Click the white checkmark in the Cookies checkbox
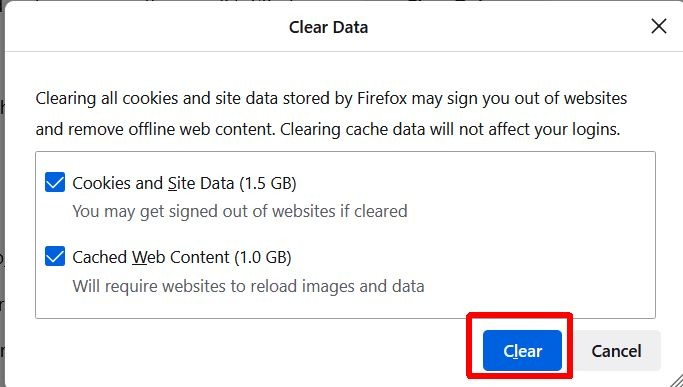683x387 pixels. [x=55, y=183]
